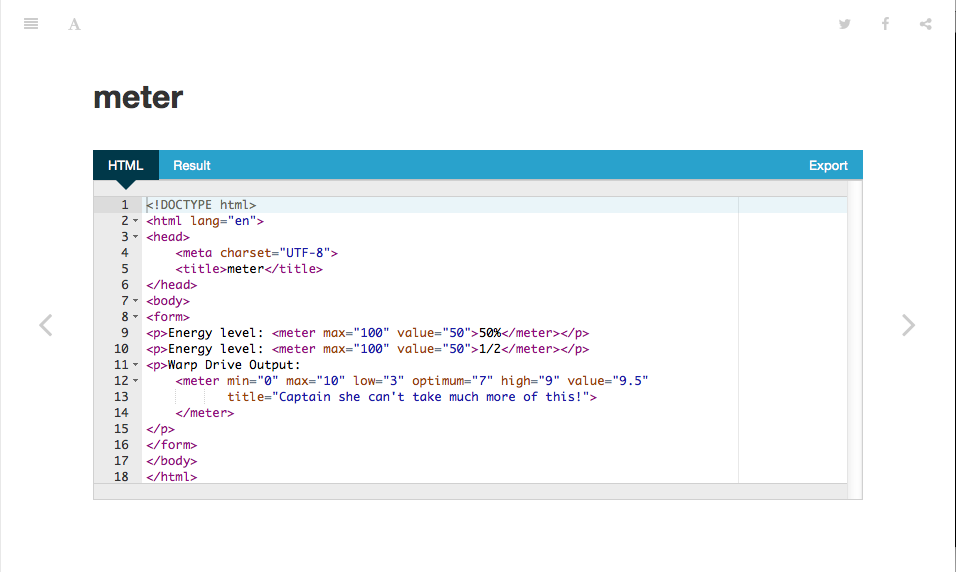The image size is (956, 572).
Task: Select line number 1 in the gutter
Action: pyautogui.click(x=125, y=205)
